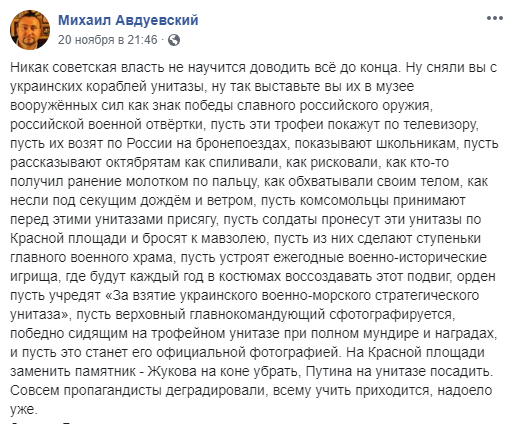This screenshot has width=510, height=424.
Task: Open the Михаил Авдуевский author name link
Action: (128, 20)
